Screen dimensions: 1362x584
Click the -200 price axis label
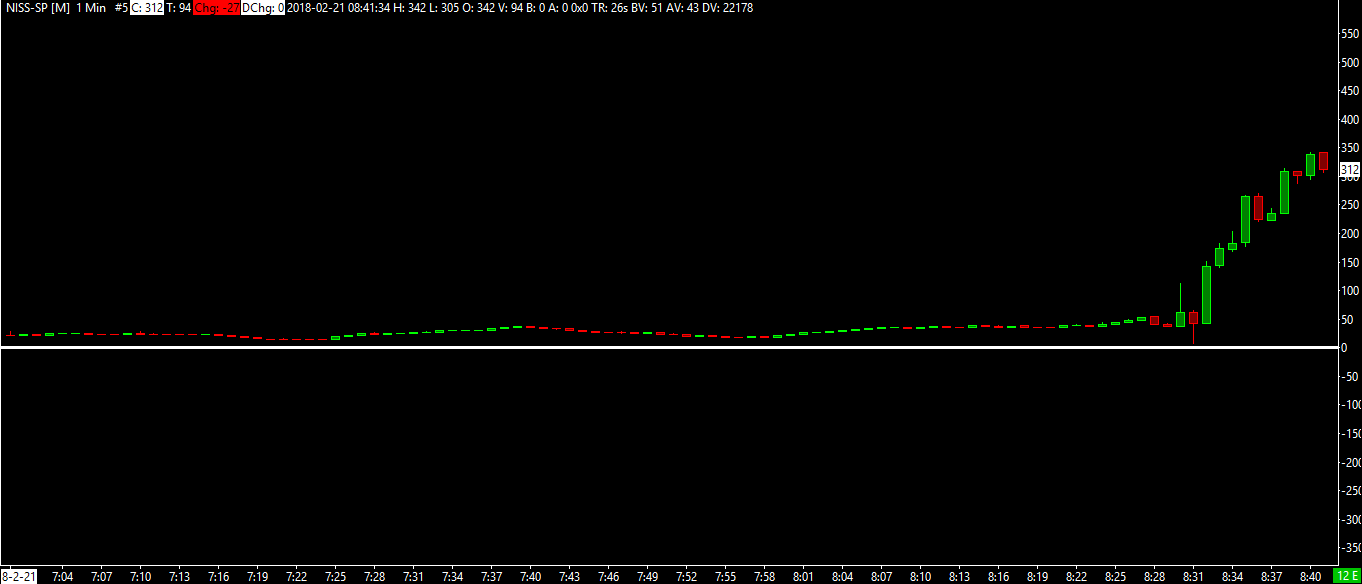[1349, 463]
